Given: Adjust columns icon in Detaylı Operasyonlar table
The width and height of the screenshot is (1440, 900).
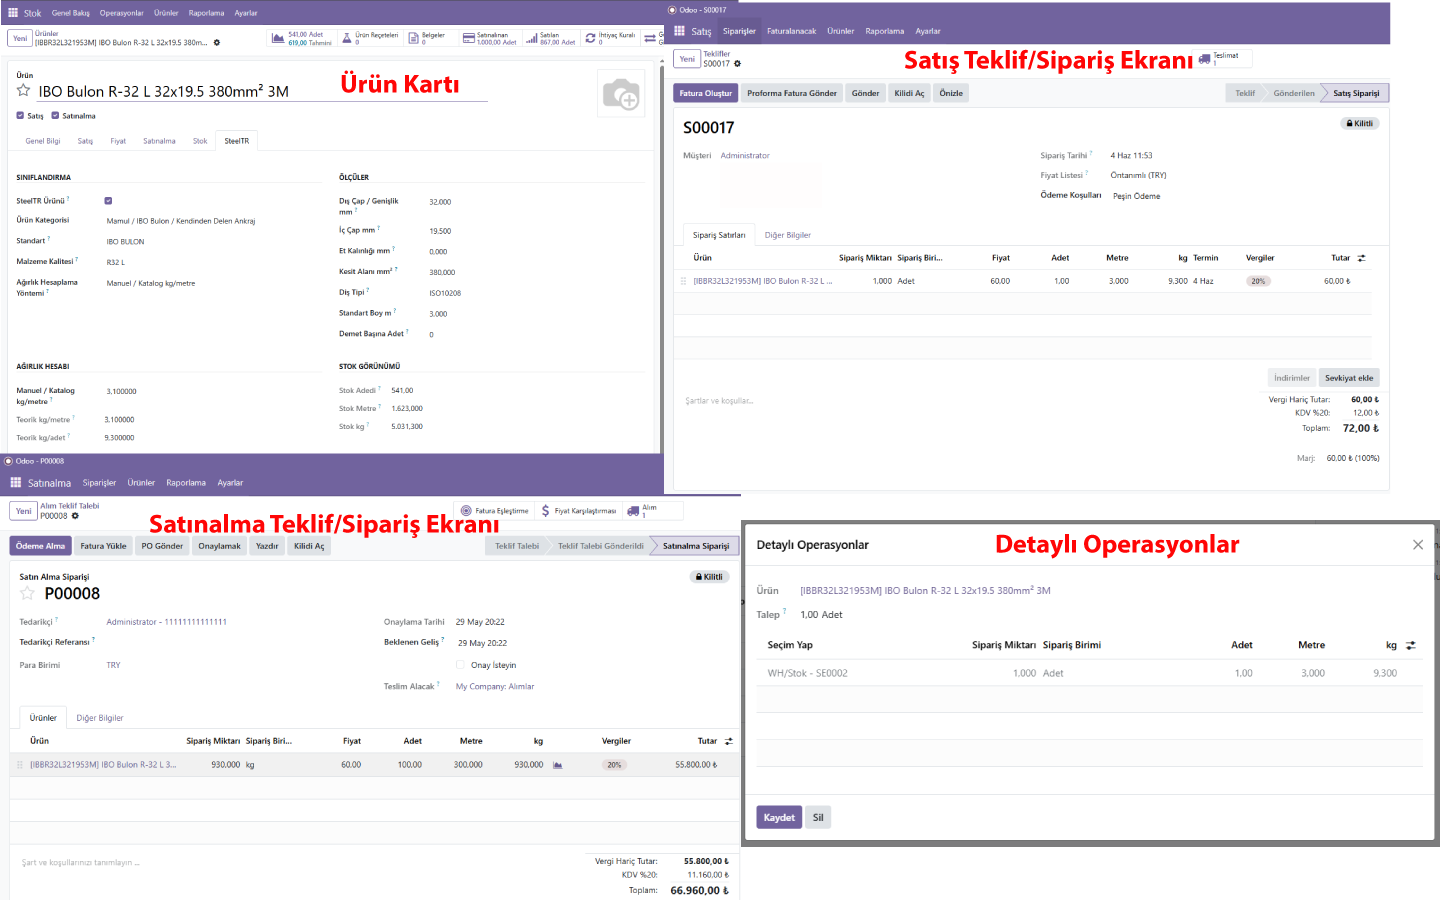Looking at the screenshot, I should coord(1410,645).
